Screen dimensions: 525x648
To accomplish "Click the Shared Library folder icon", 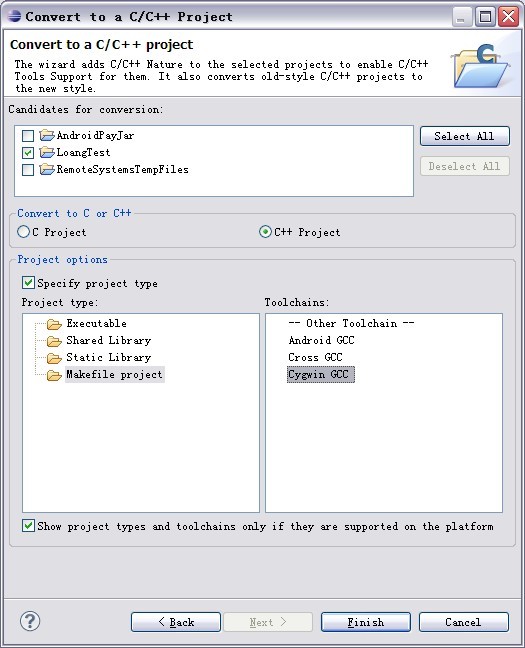I will point(54,341).
